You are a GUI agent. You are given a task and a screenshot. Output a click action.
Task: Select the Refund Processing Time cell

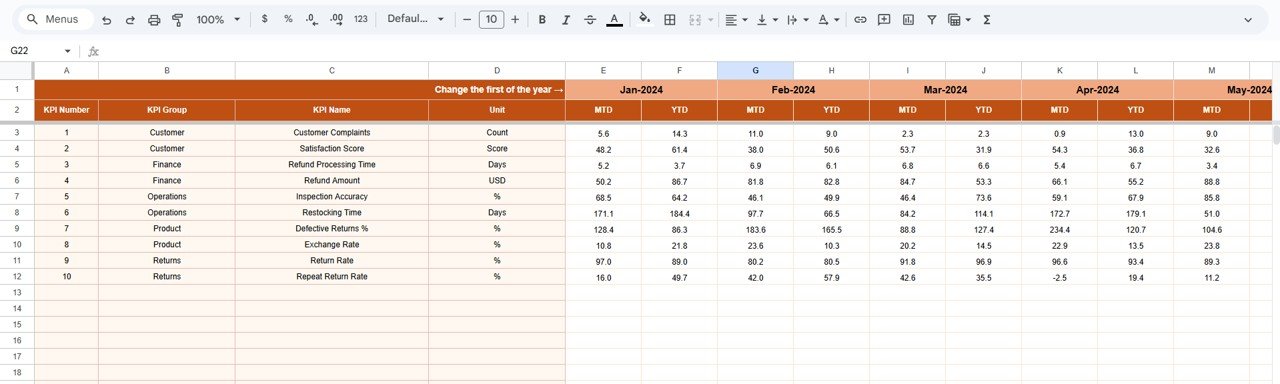[332, 164]
